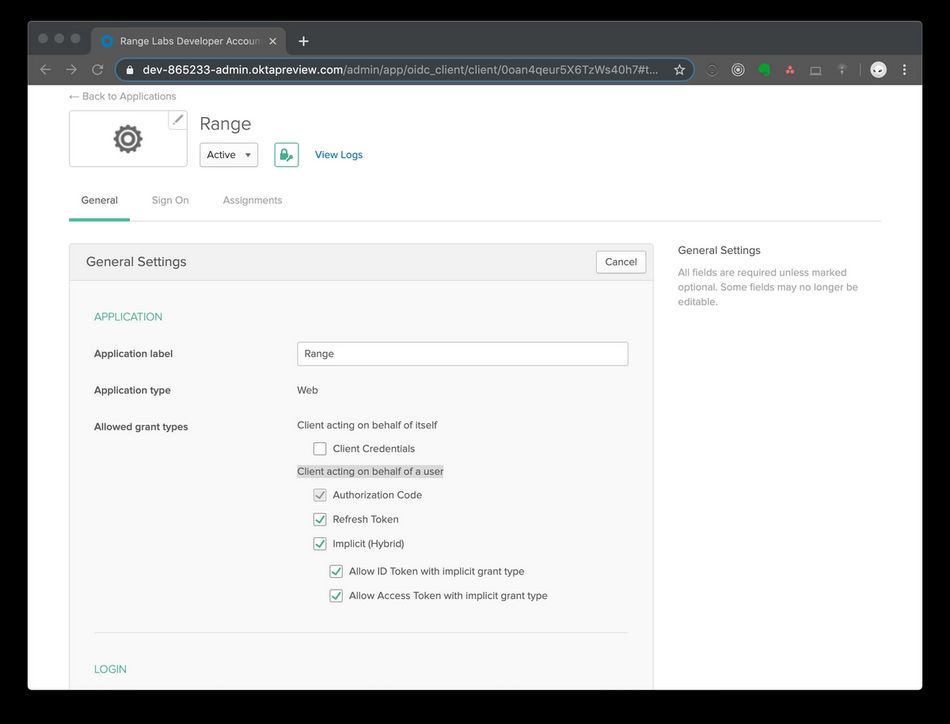Image resolution: width=950 pixels, height=724 pixels.
Task: Click the 'Client acting on behalf of a user' text
Action: (x=370, y=471)
